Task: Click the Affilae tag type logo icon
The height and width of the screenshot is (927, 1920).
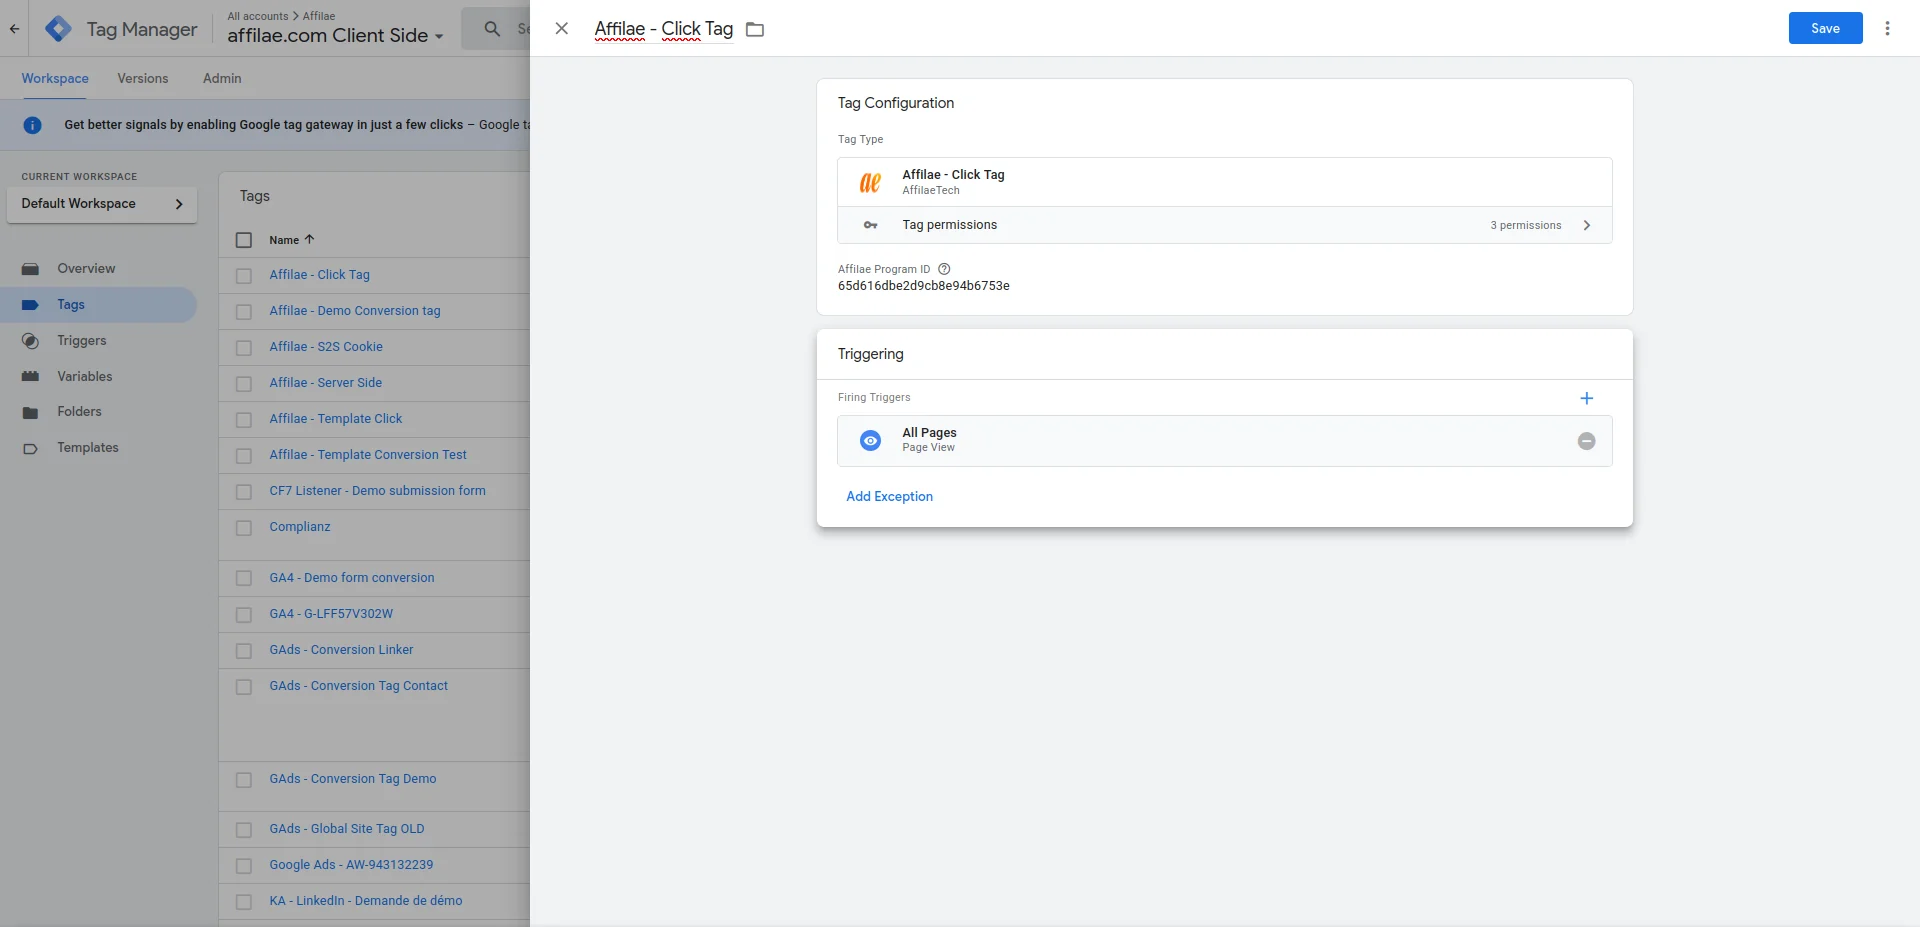Action: [870, 182]
